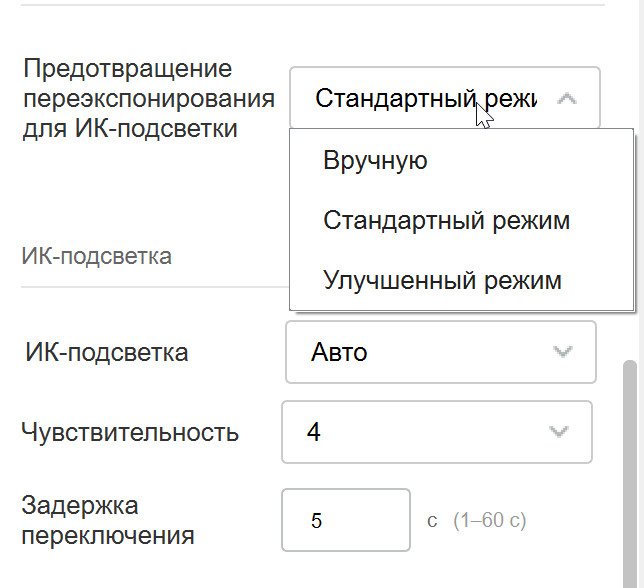
Task: Click the "Задержка переключения" field label
Action: [x=108, y=519]
